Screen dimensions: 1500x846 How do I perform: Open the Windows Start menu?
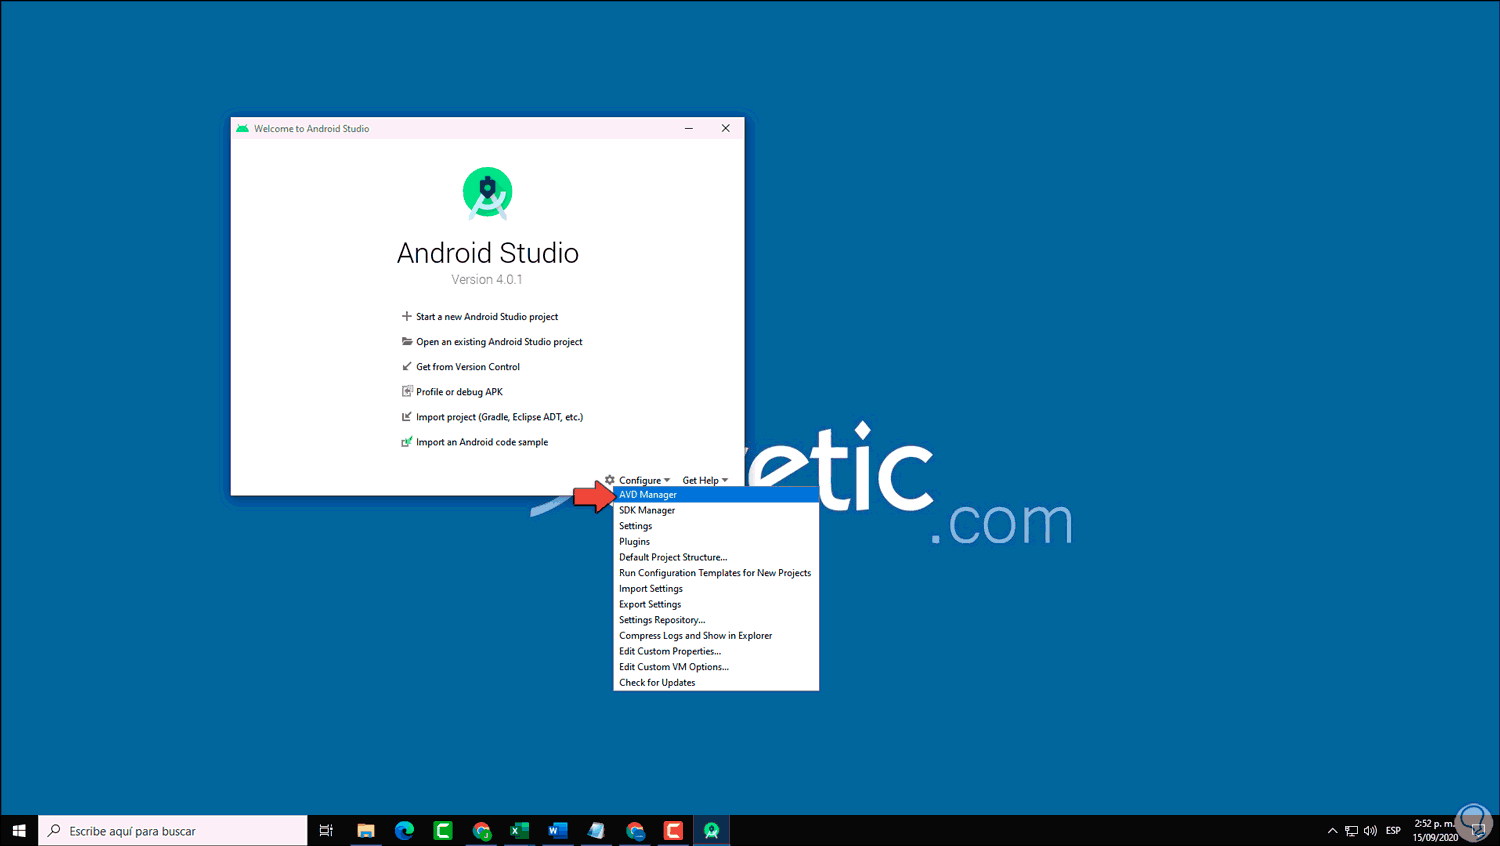coord(19,831)
